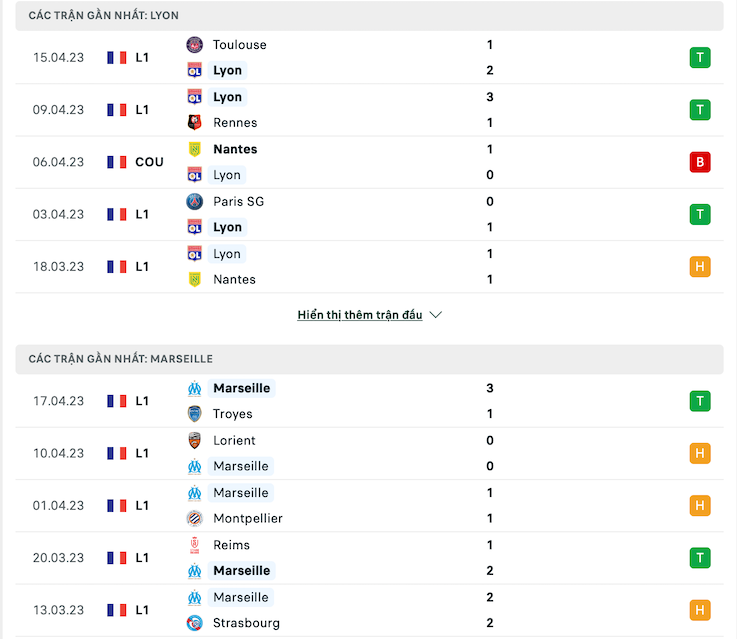Open Marseille team link versus Troyes
This screenshot has height=639, width=737.
[x=242, y=388]
